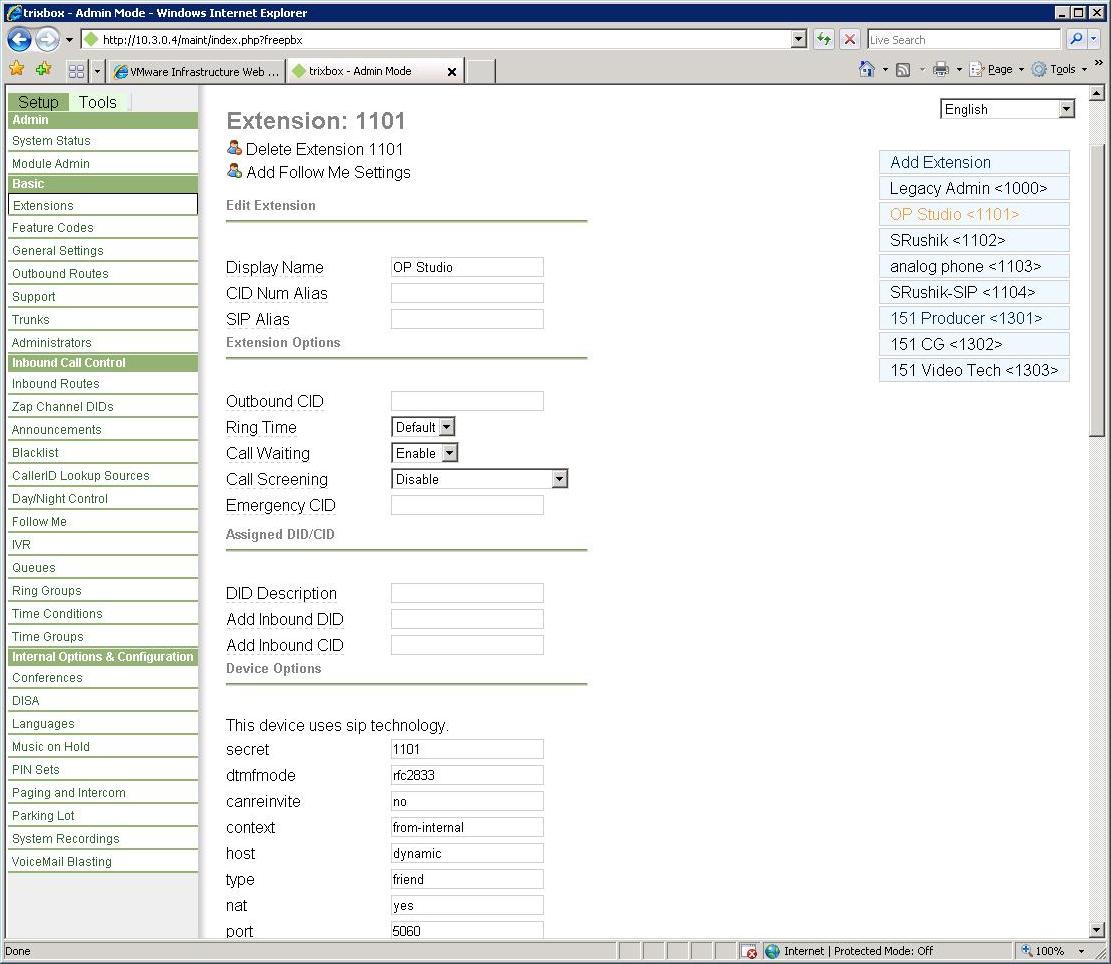Open the zoom level dropdown arrow

pyautogui.click(x=1081, y=951)
